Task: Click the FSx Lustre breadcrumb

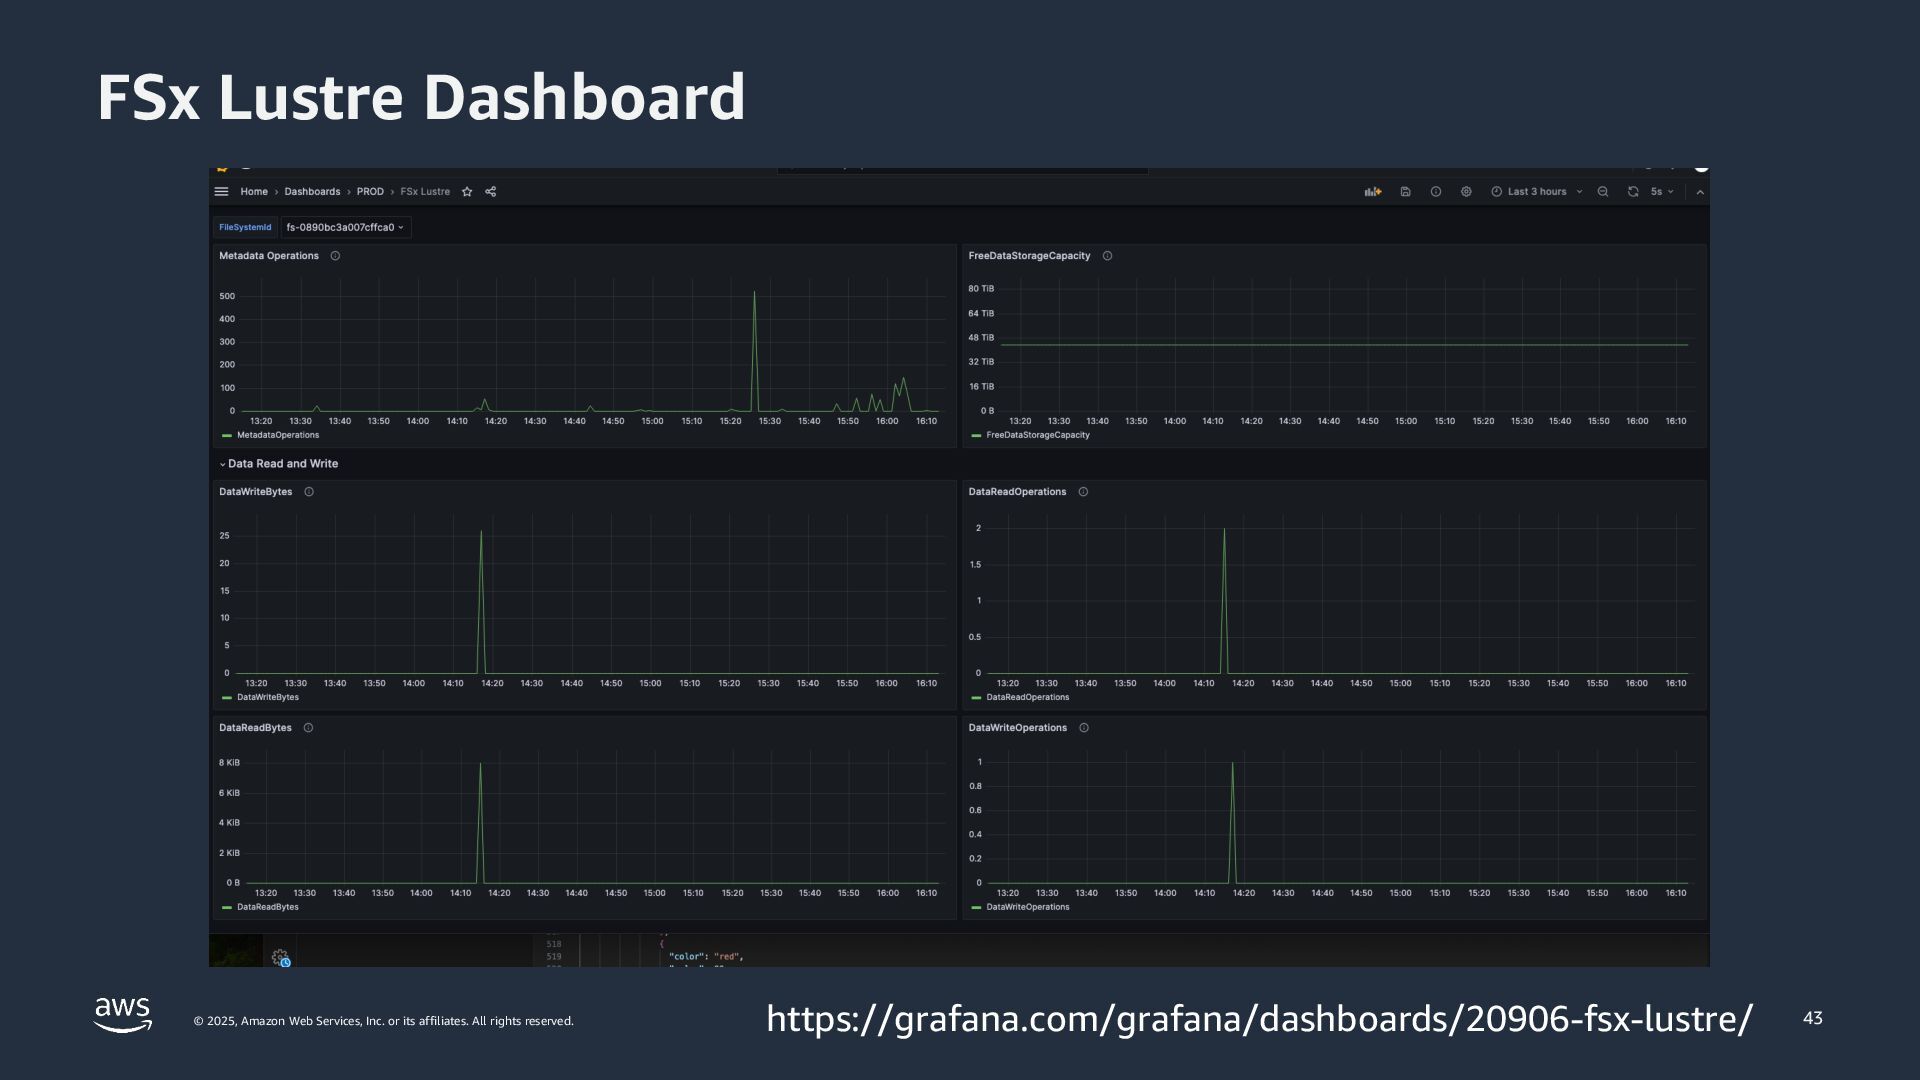Action: point(425,192)
